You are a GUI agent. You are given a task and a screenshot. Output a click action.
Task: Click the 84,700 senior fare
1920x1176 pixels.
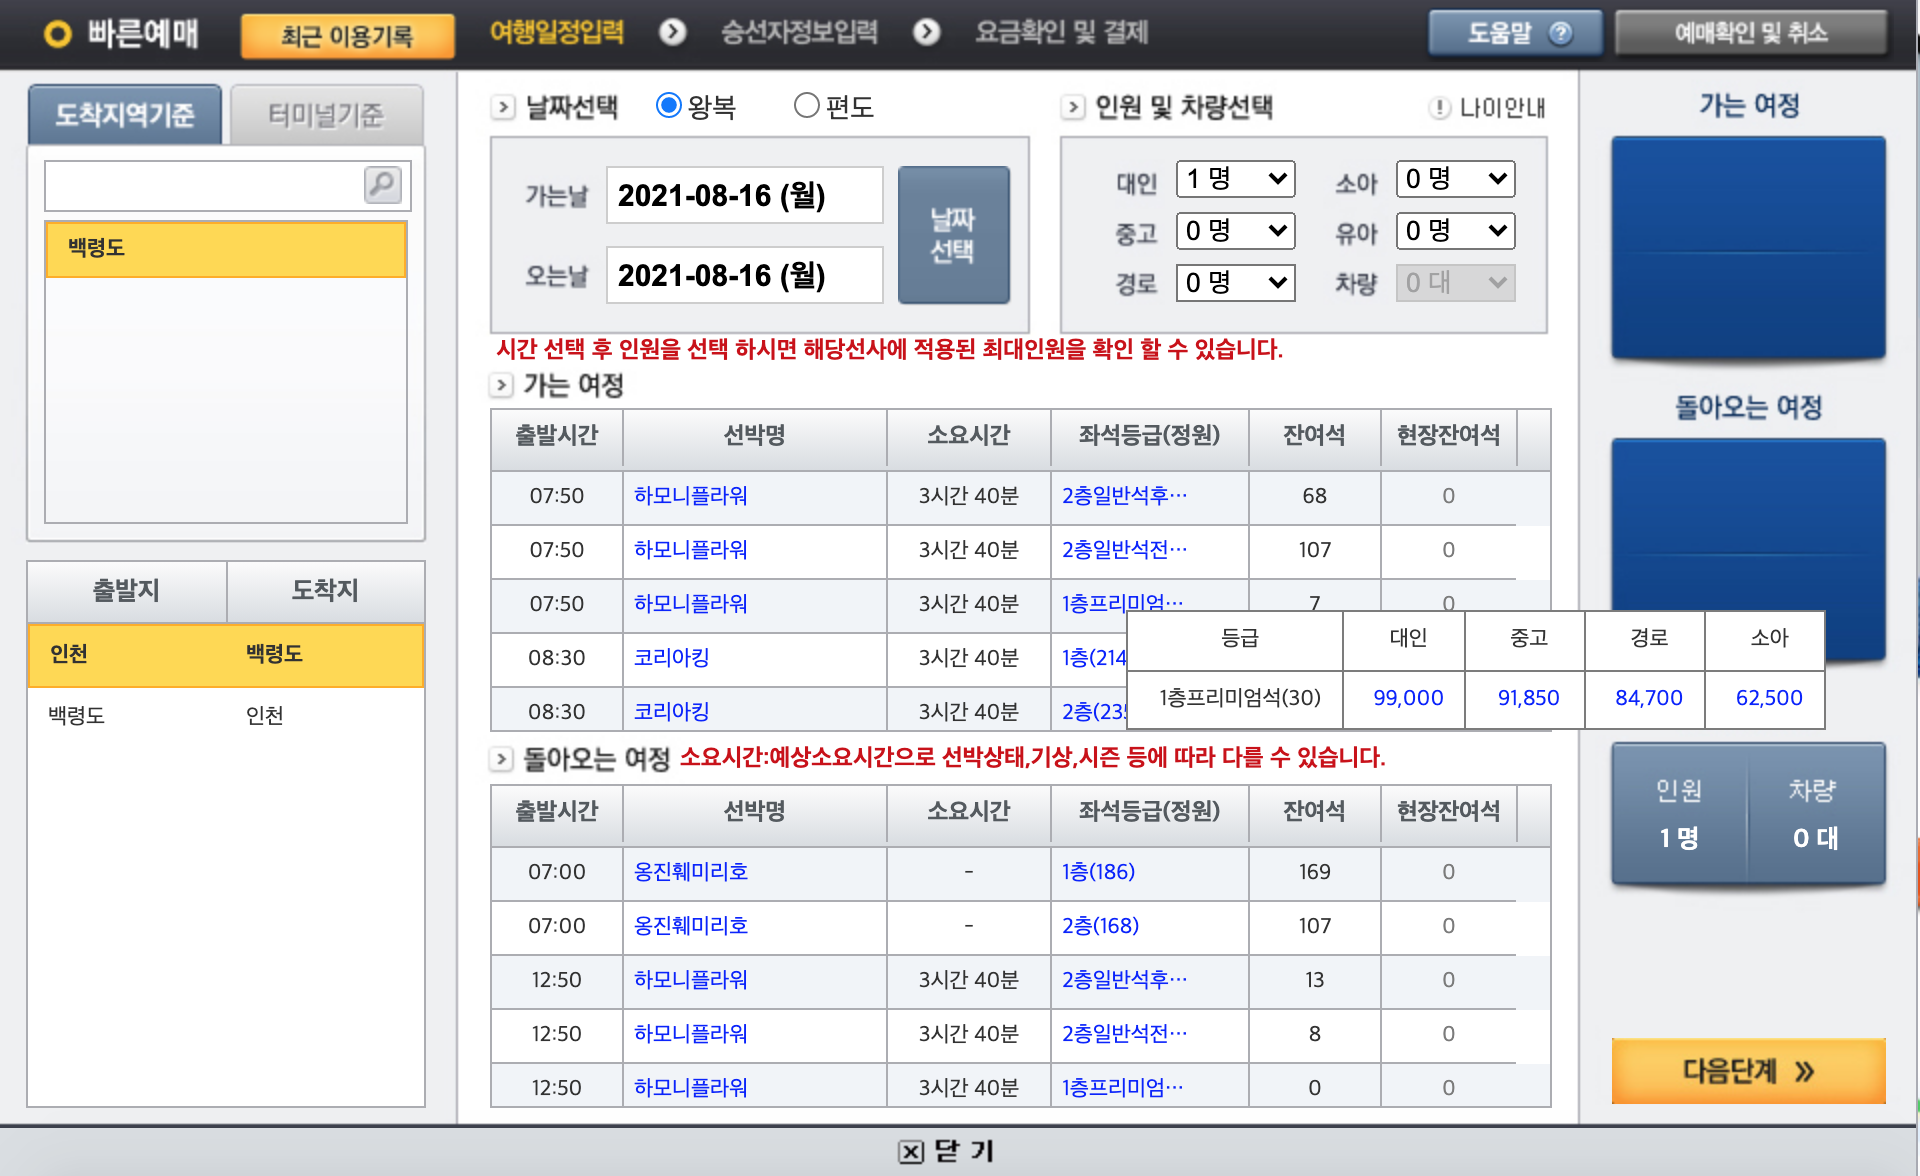[1648, 698]
